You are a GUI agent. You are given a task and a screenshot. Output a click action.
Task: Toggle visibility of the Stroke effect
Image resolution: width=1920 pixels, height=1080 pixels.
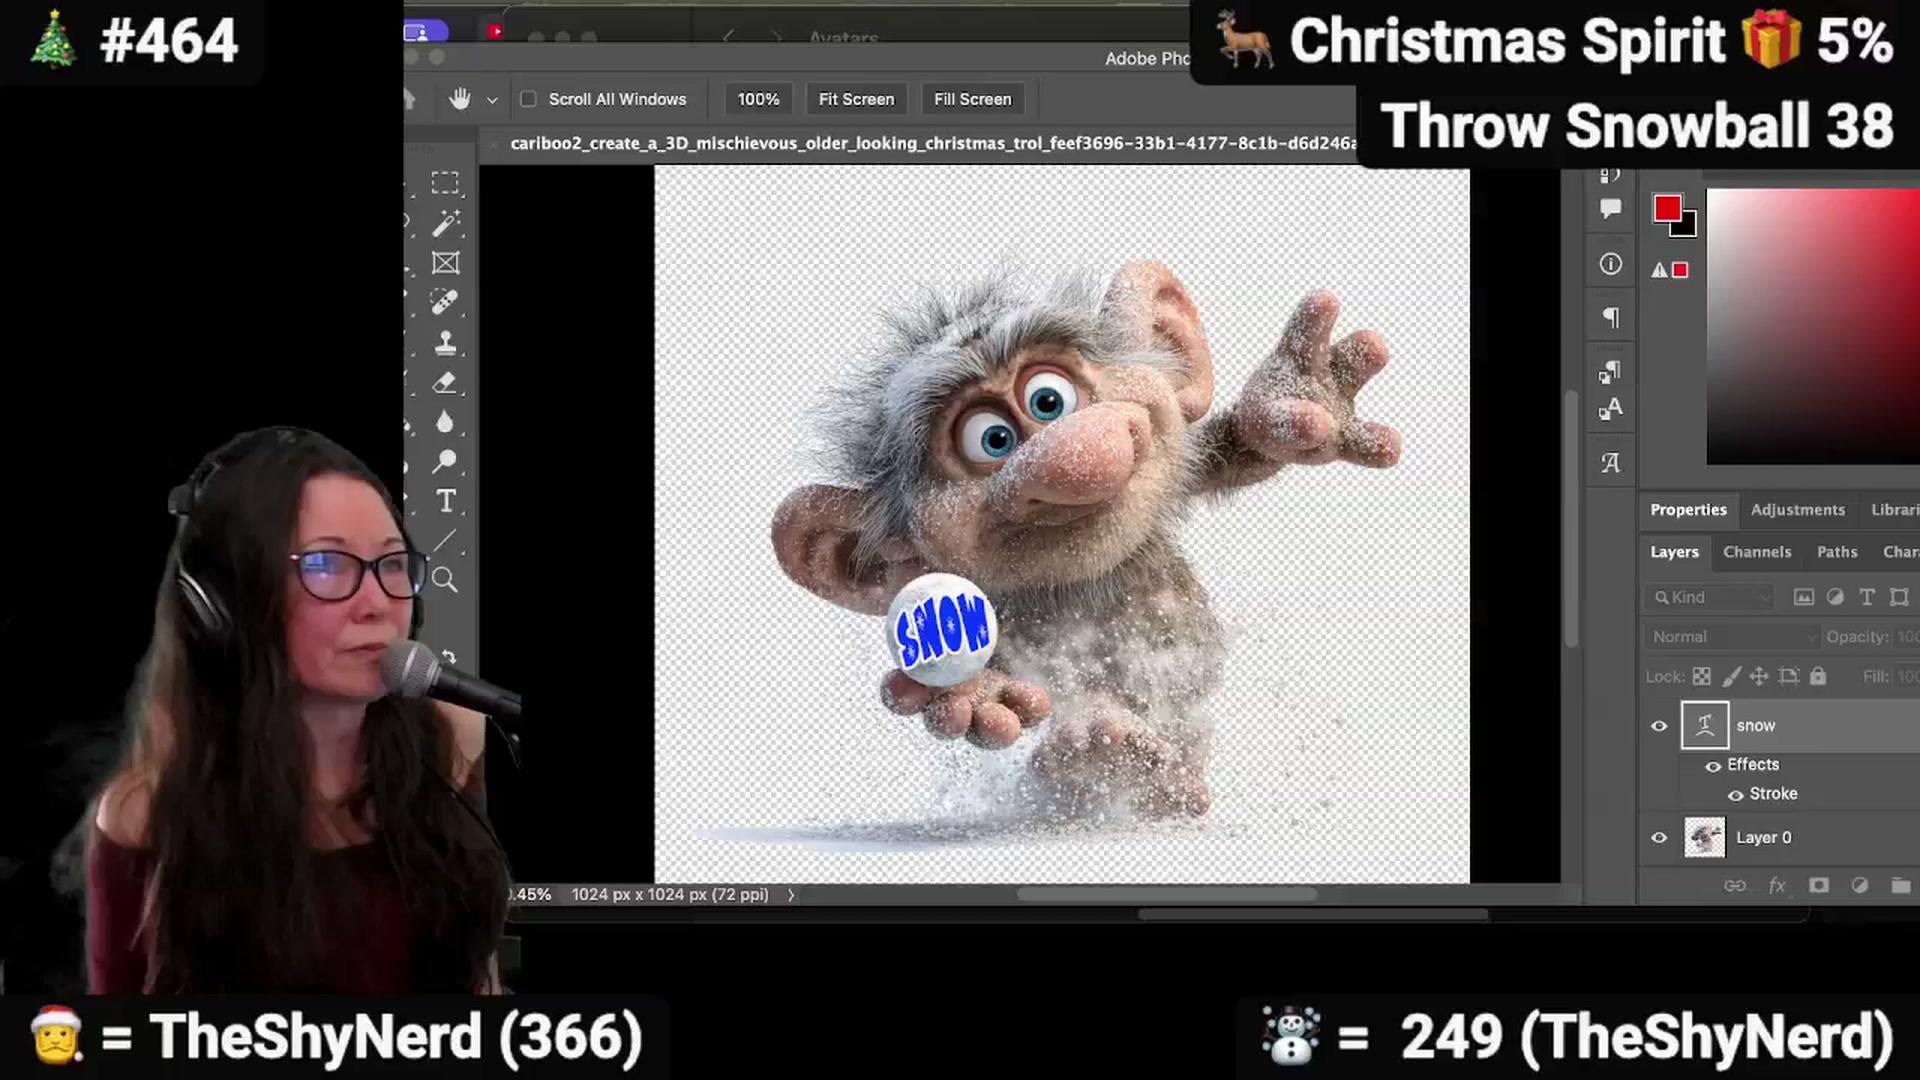click(x=1736, y=795)
